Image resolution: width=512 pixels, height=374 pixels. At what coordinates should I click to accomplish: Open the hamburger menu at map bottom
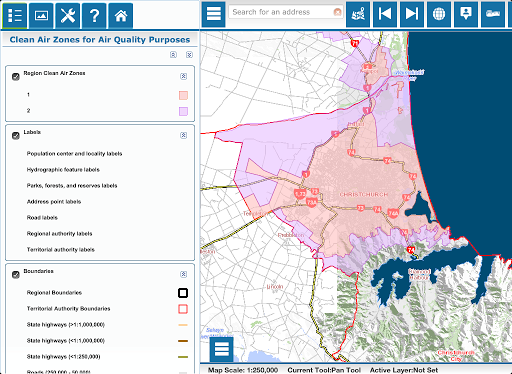tap(222, 349)
